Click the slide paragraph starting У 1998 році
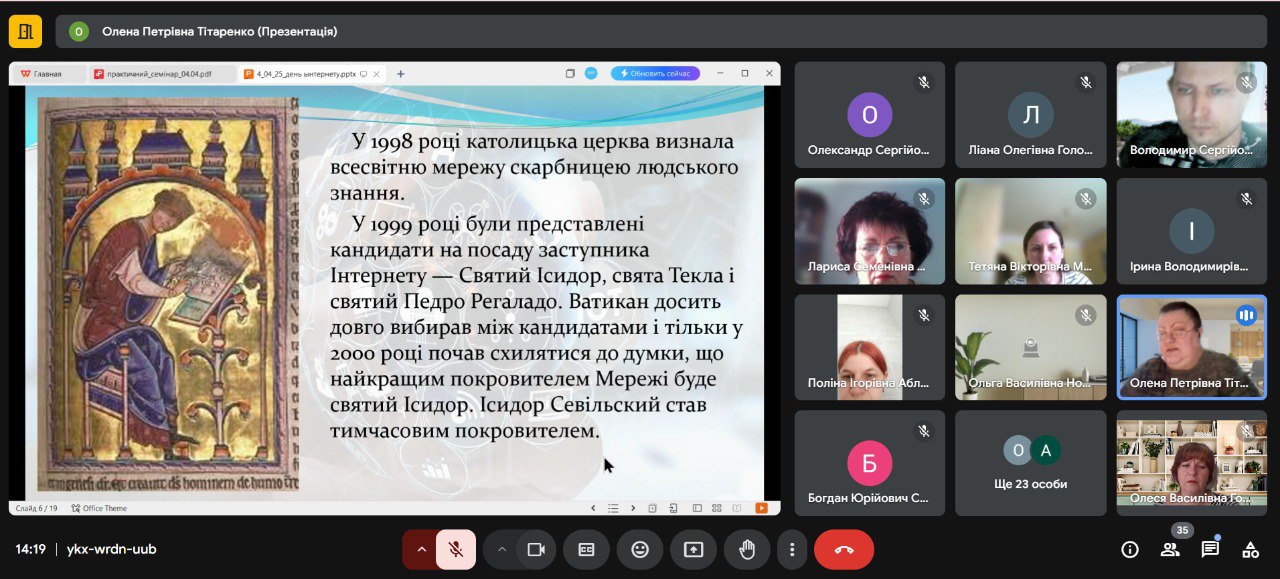Image resolution: width=1280 pixels, height=579 pixels. coord(534,166)
